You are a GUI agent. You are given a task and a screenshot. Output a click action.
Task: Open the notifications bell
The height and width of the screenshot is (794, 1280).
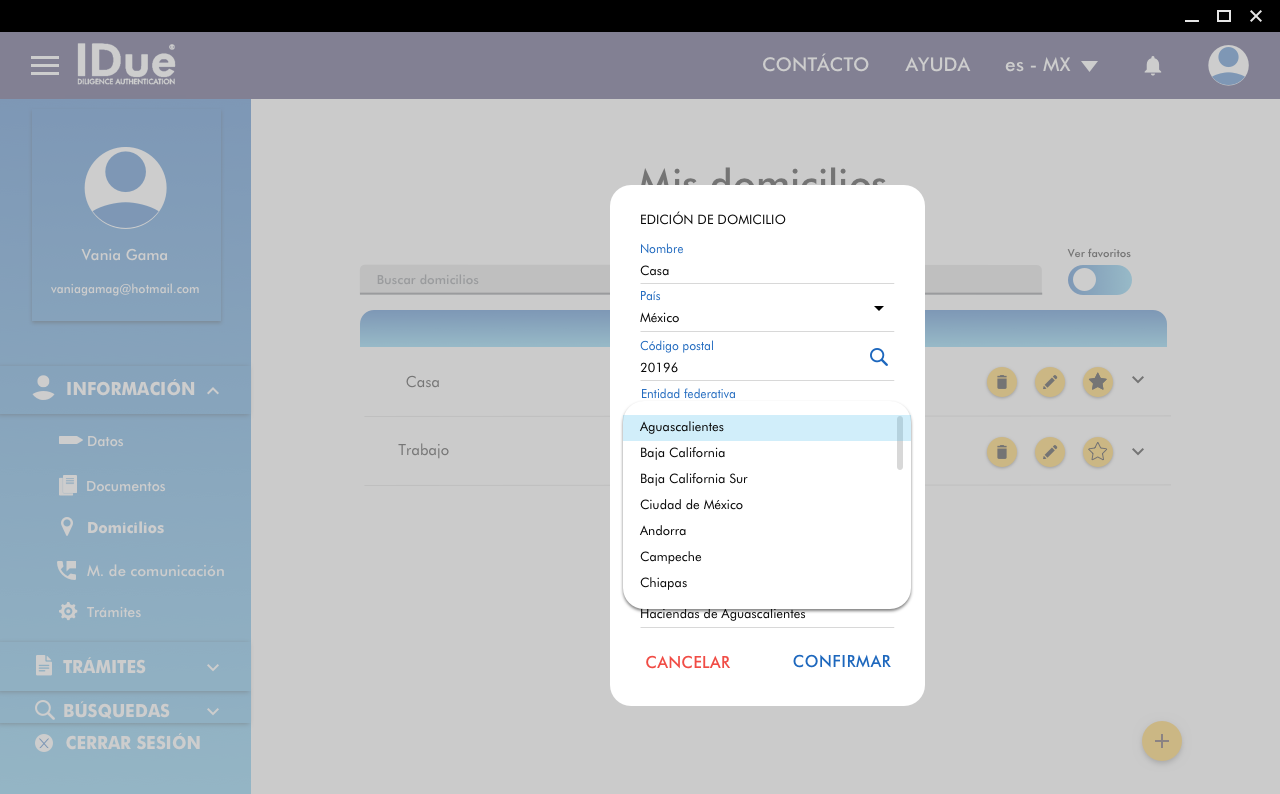click(x=1152, y=66)
